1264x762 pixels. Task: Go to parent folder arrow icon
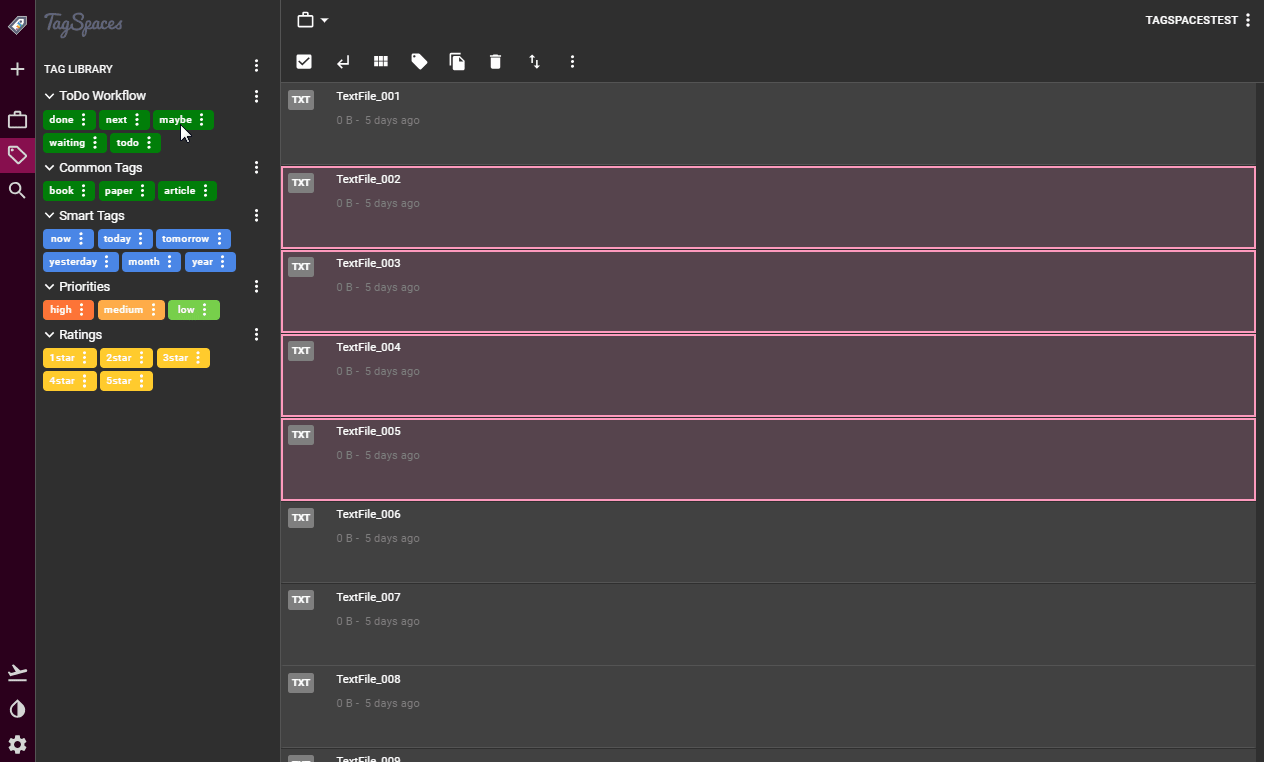click(x=343, y=62)
